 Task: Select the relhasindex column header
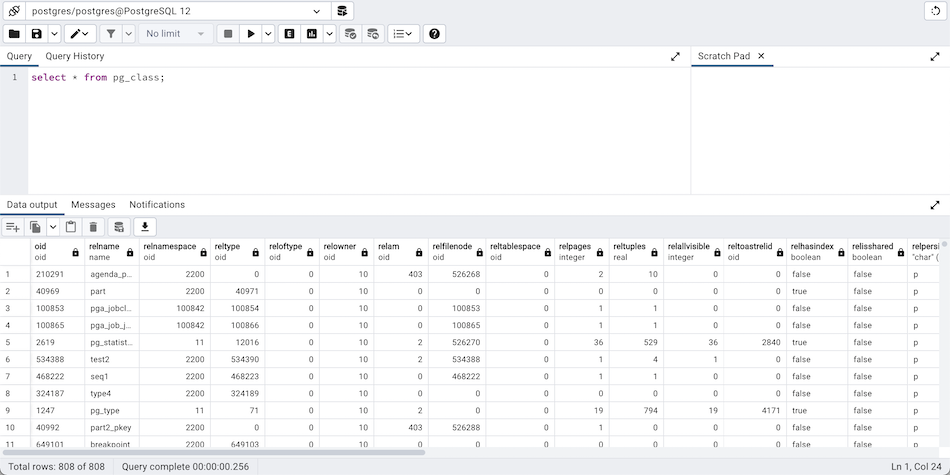tap(817, 251)
